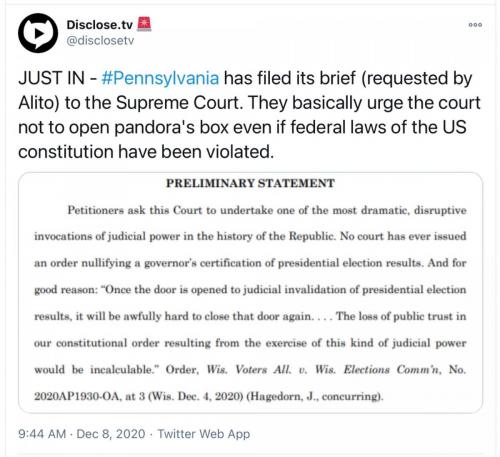Click the Disclose.tv display name
The height and width of the screenshot is (457, 500).
99,24
